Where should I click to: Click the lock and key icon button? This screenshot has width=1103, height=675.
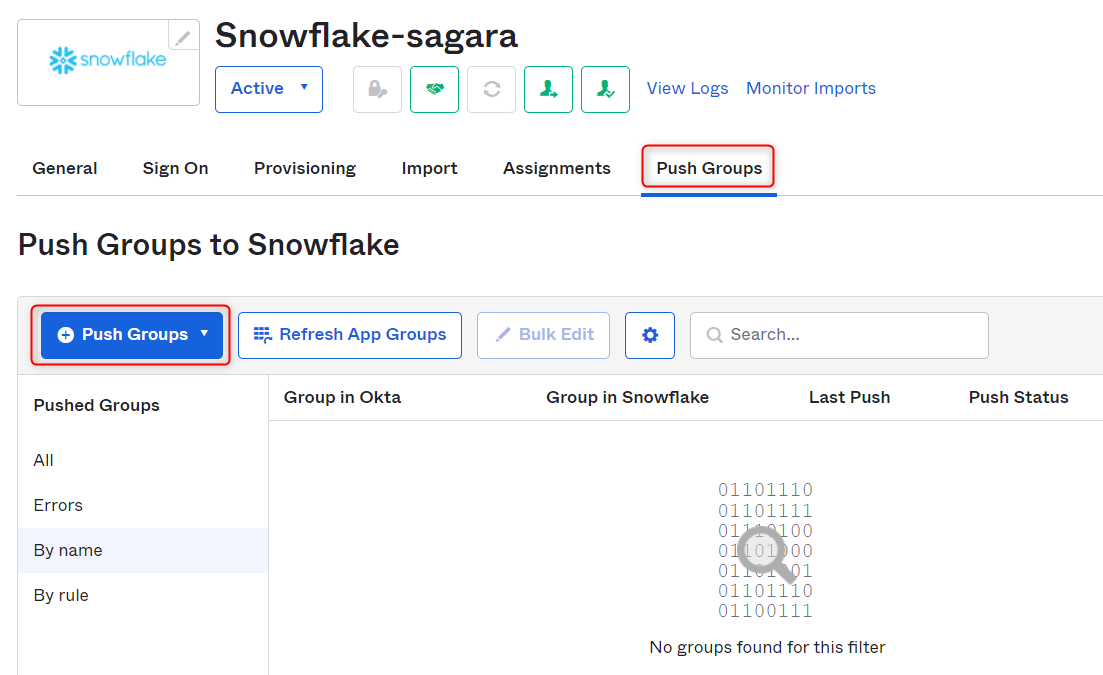tap(378, 89)
